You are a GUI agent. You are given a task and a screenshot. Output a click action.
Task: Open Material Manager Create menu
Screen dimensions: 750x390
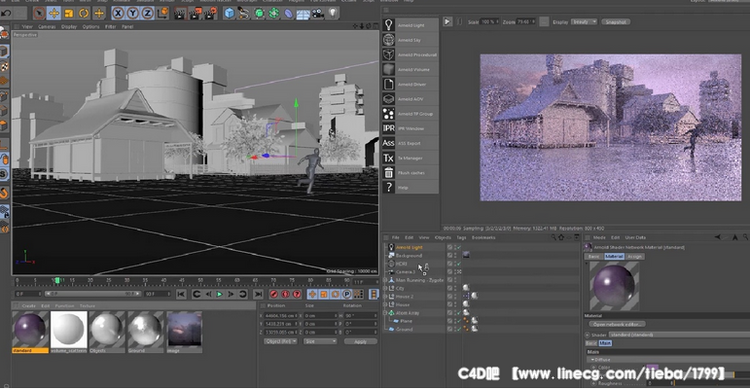[29, 306]
